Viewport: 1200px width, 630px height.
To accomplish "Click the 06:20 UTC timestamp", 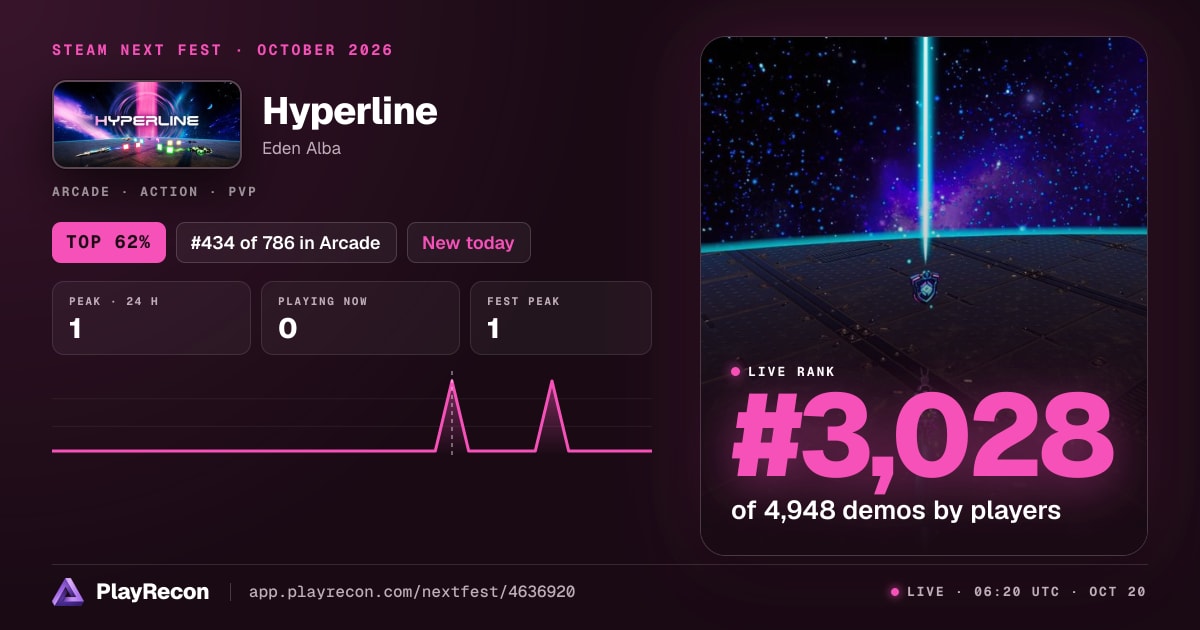I will (x=1015, y=592).
